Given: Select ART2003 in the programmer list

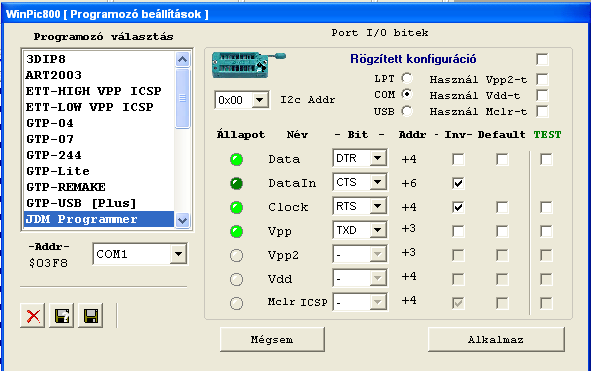Looking at the screenshot, I should tap(99, 75).
